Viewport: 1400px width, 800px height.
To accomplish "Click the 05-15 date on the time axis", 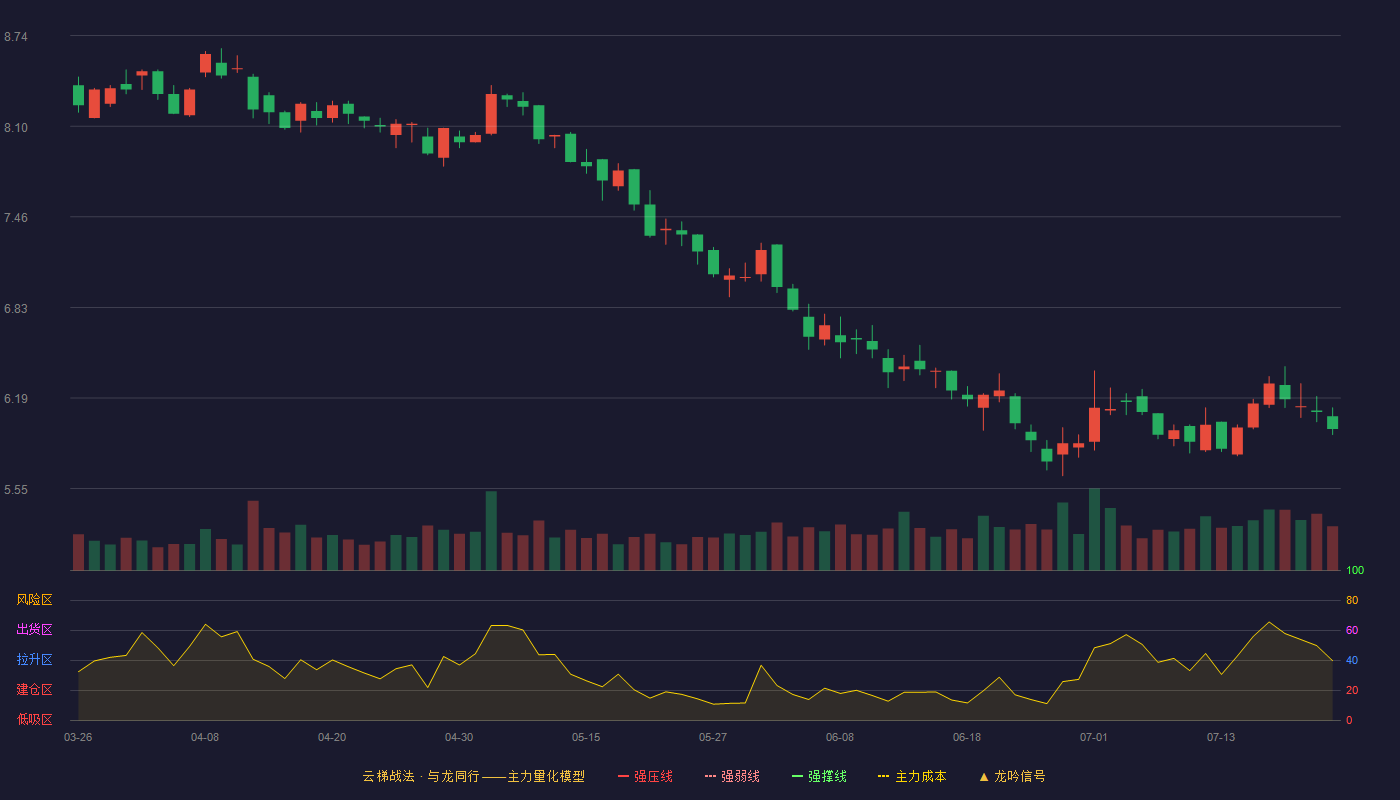I will (586, 737).
